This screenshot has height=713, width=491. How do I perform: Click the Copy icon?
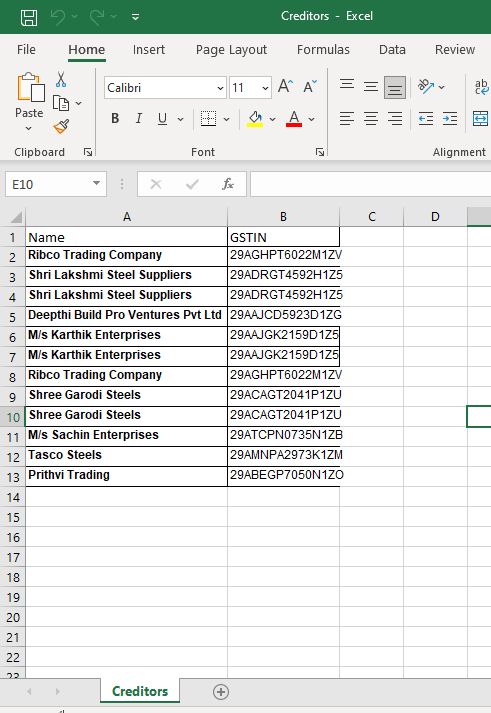(61, 103)
